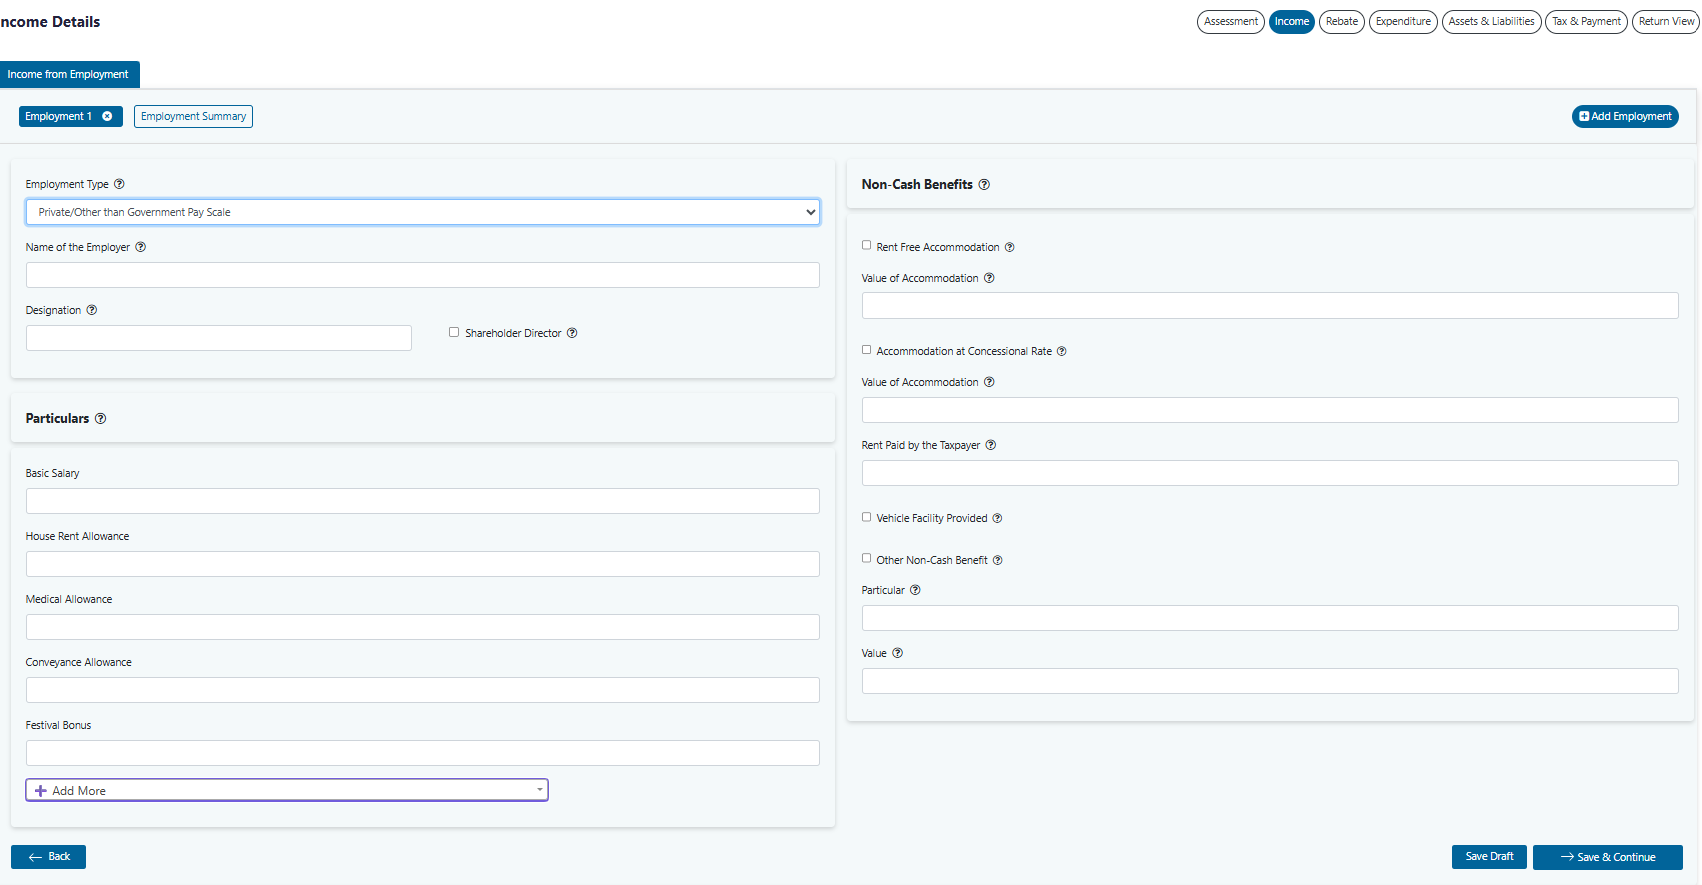Open the Employment Summary tab
Screen dimensions: 1702x885
[x=193, y=116]
